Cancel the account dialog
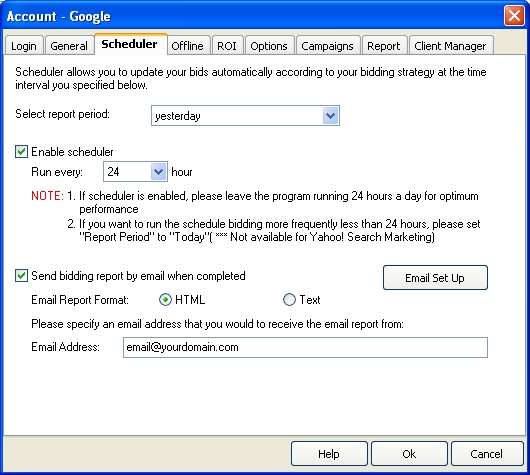The image size is (530, 475). coord(486,453)
